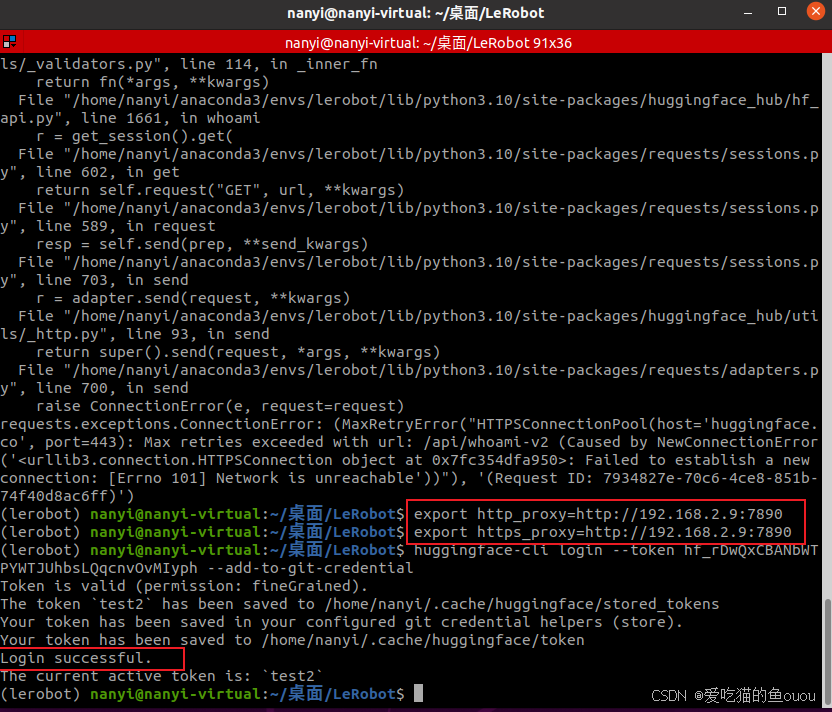Viewport: 832px width, 712px height.
Task: Click '[Errno 101] Network is unreachable' text
Action: pos(261,478)
